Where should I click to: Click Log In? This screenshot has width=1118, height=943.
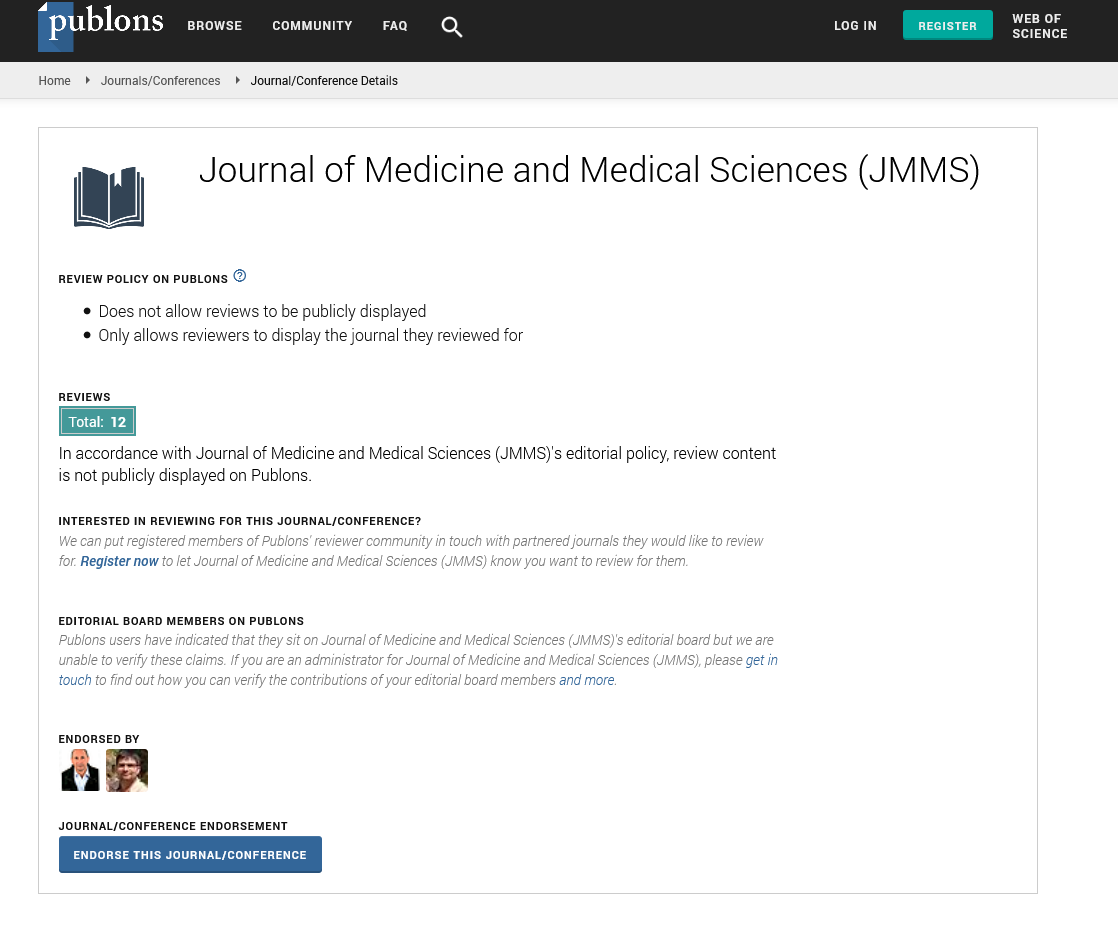pos(856,26)
